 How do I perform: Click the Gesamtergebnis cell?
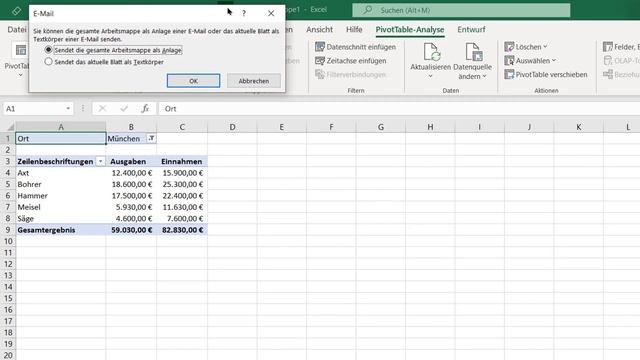(61, 230)
